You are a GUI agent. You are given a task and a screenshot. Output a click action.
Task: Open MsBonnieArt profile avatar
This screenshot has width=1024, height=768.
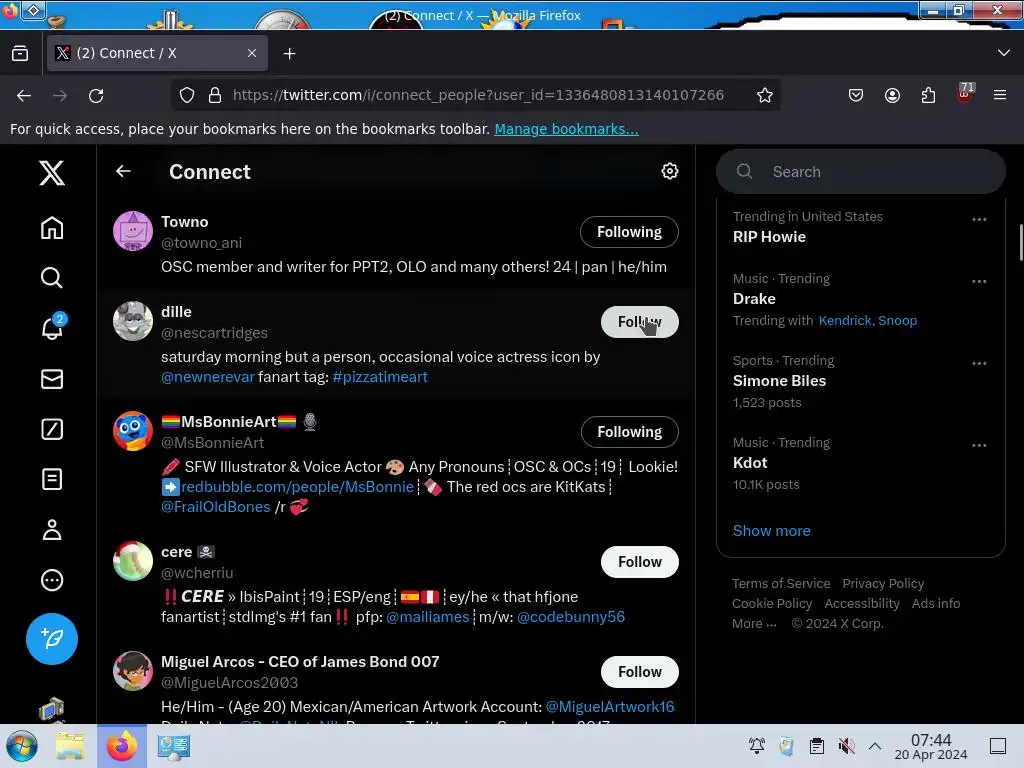click(133, 431)
